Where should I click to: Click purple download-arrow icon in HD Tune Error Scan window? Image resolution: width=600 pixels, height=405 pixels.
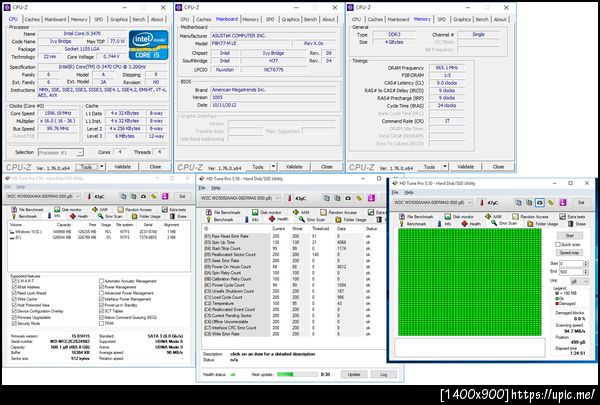(562, 202)
